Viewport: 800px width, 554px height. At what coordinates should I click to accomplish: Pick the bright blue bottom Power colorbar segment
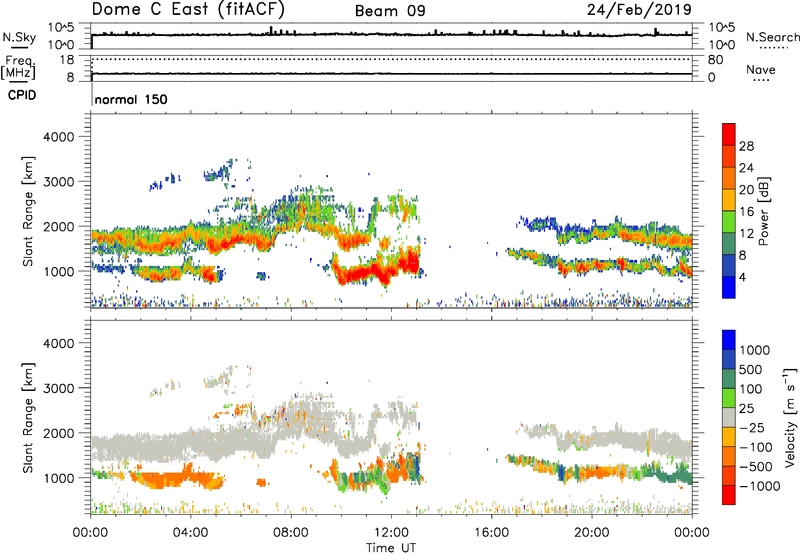click(x=729, y=288)
